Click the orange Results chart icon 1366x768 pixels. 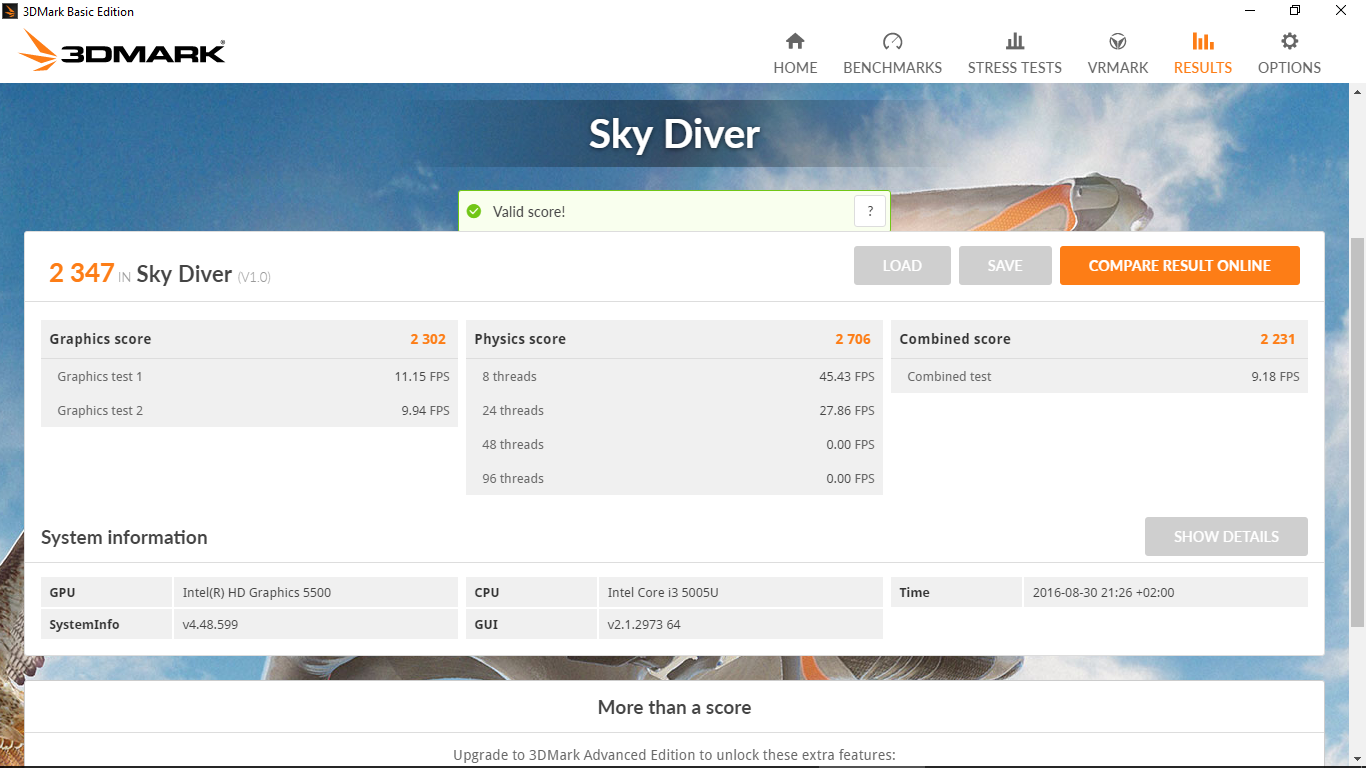point(1202,41)
